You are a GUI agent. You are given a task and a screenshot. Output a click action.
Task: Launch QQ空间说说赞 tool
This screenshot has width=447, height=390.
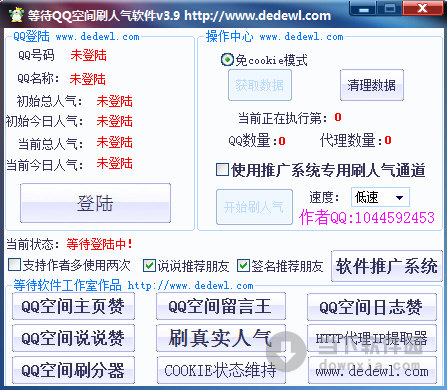point(73,338)
